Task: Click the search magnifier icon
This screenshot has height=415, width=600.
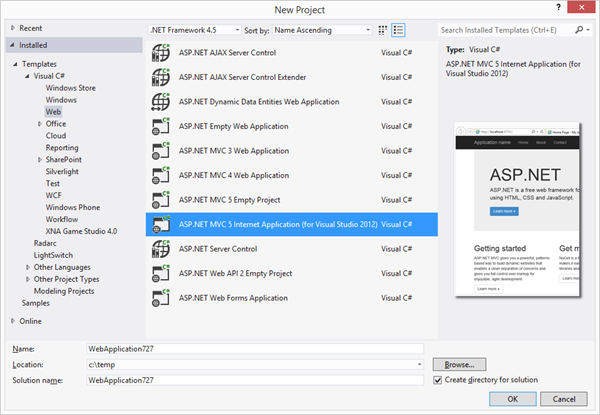Action: click(x=579, y=30)
